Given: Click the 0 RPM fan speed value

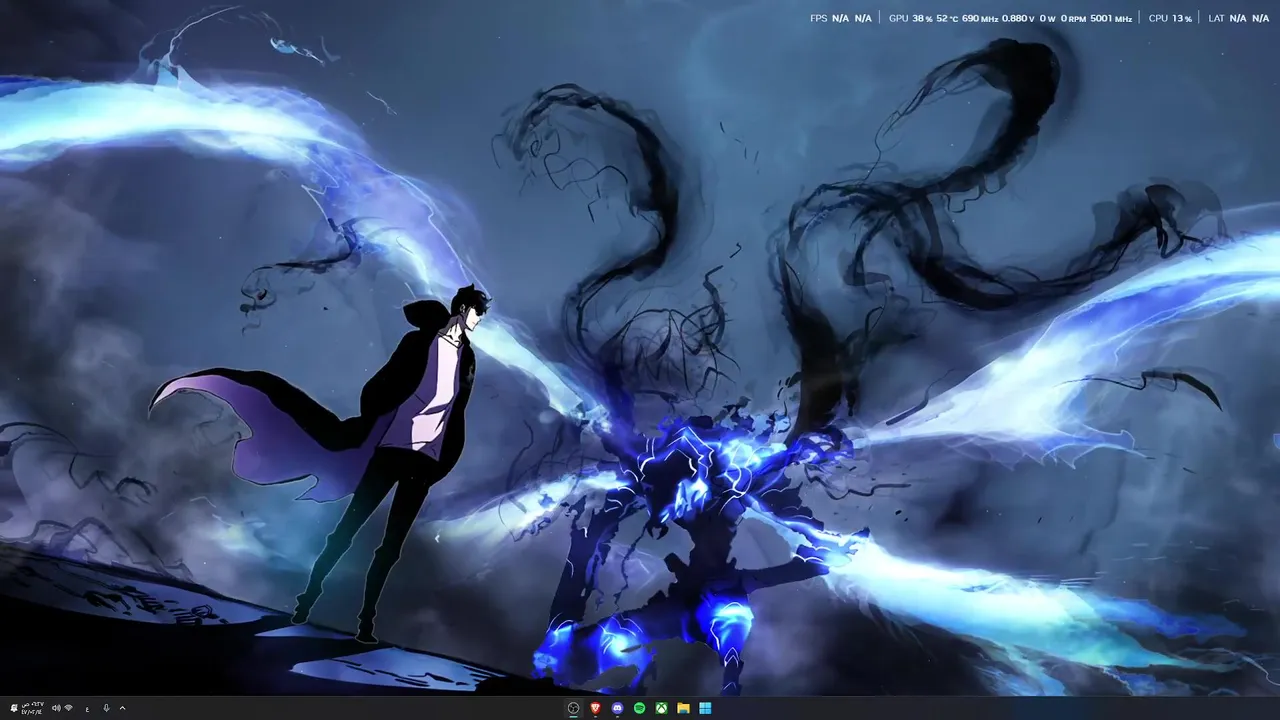Looking at the screenshot, I should point(1073,18).
